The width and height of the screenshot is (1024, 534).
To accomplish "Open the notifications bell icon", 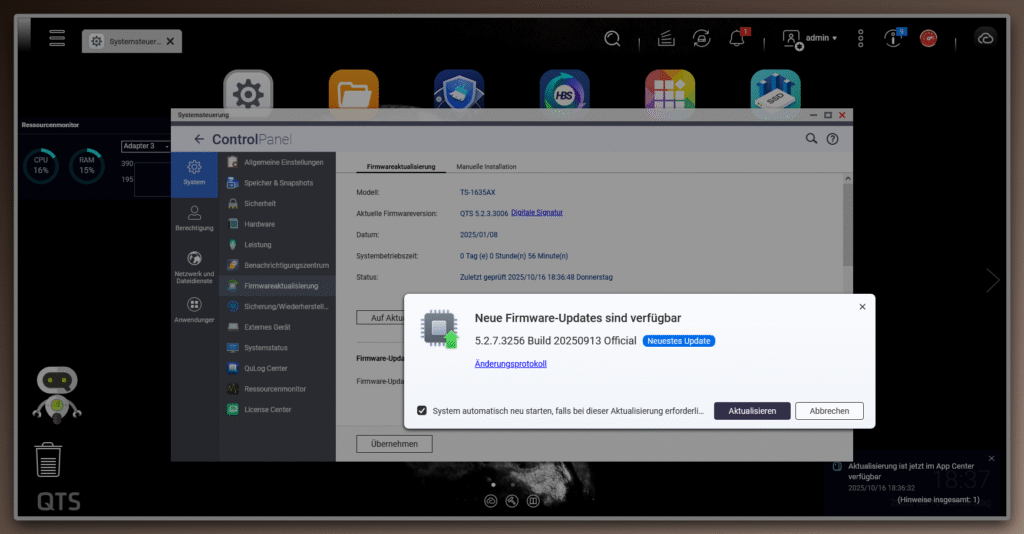I will pos(737,38).
